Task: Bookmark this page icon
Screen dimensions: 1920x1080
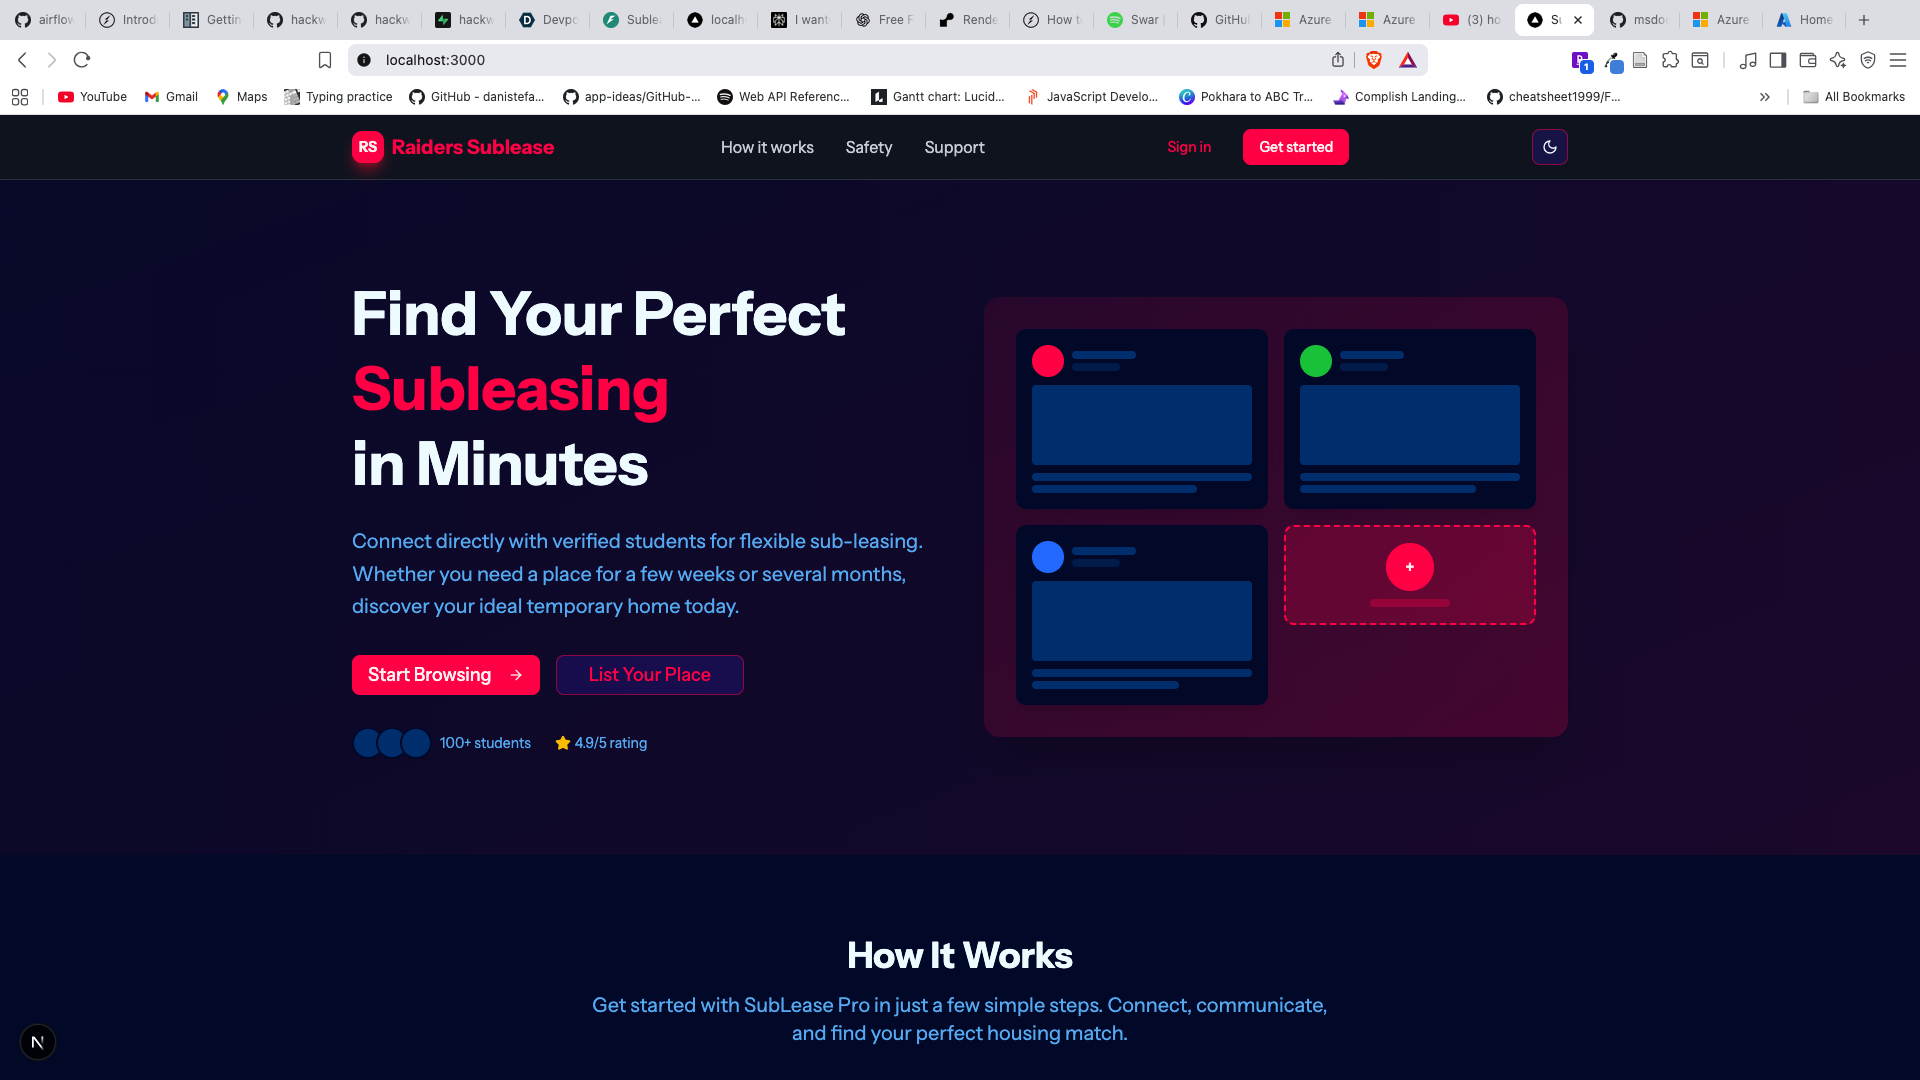Action: pyautogui.click(x=325, y=60)
